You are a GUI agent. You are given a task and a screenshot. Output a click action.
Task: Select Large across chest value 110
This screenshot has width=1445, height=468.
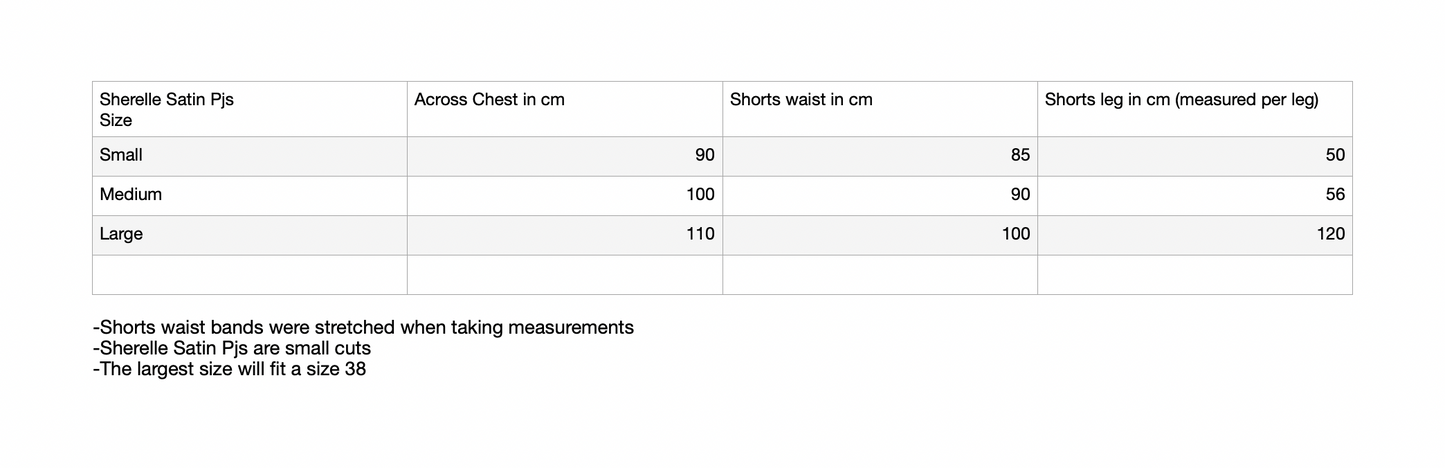[x=700, y=234]
